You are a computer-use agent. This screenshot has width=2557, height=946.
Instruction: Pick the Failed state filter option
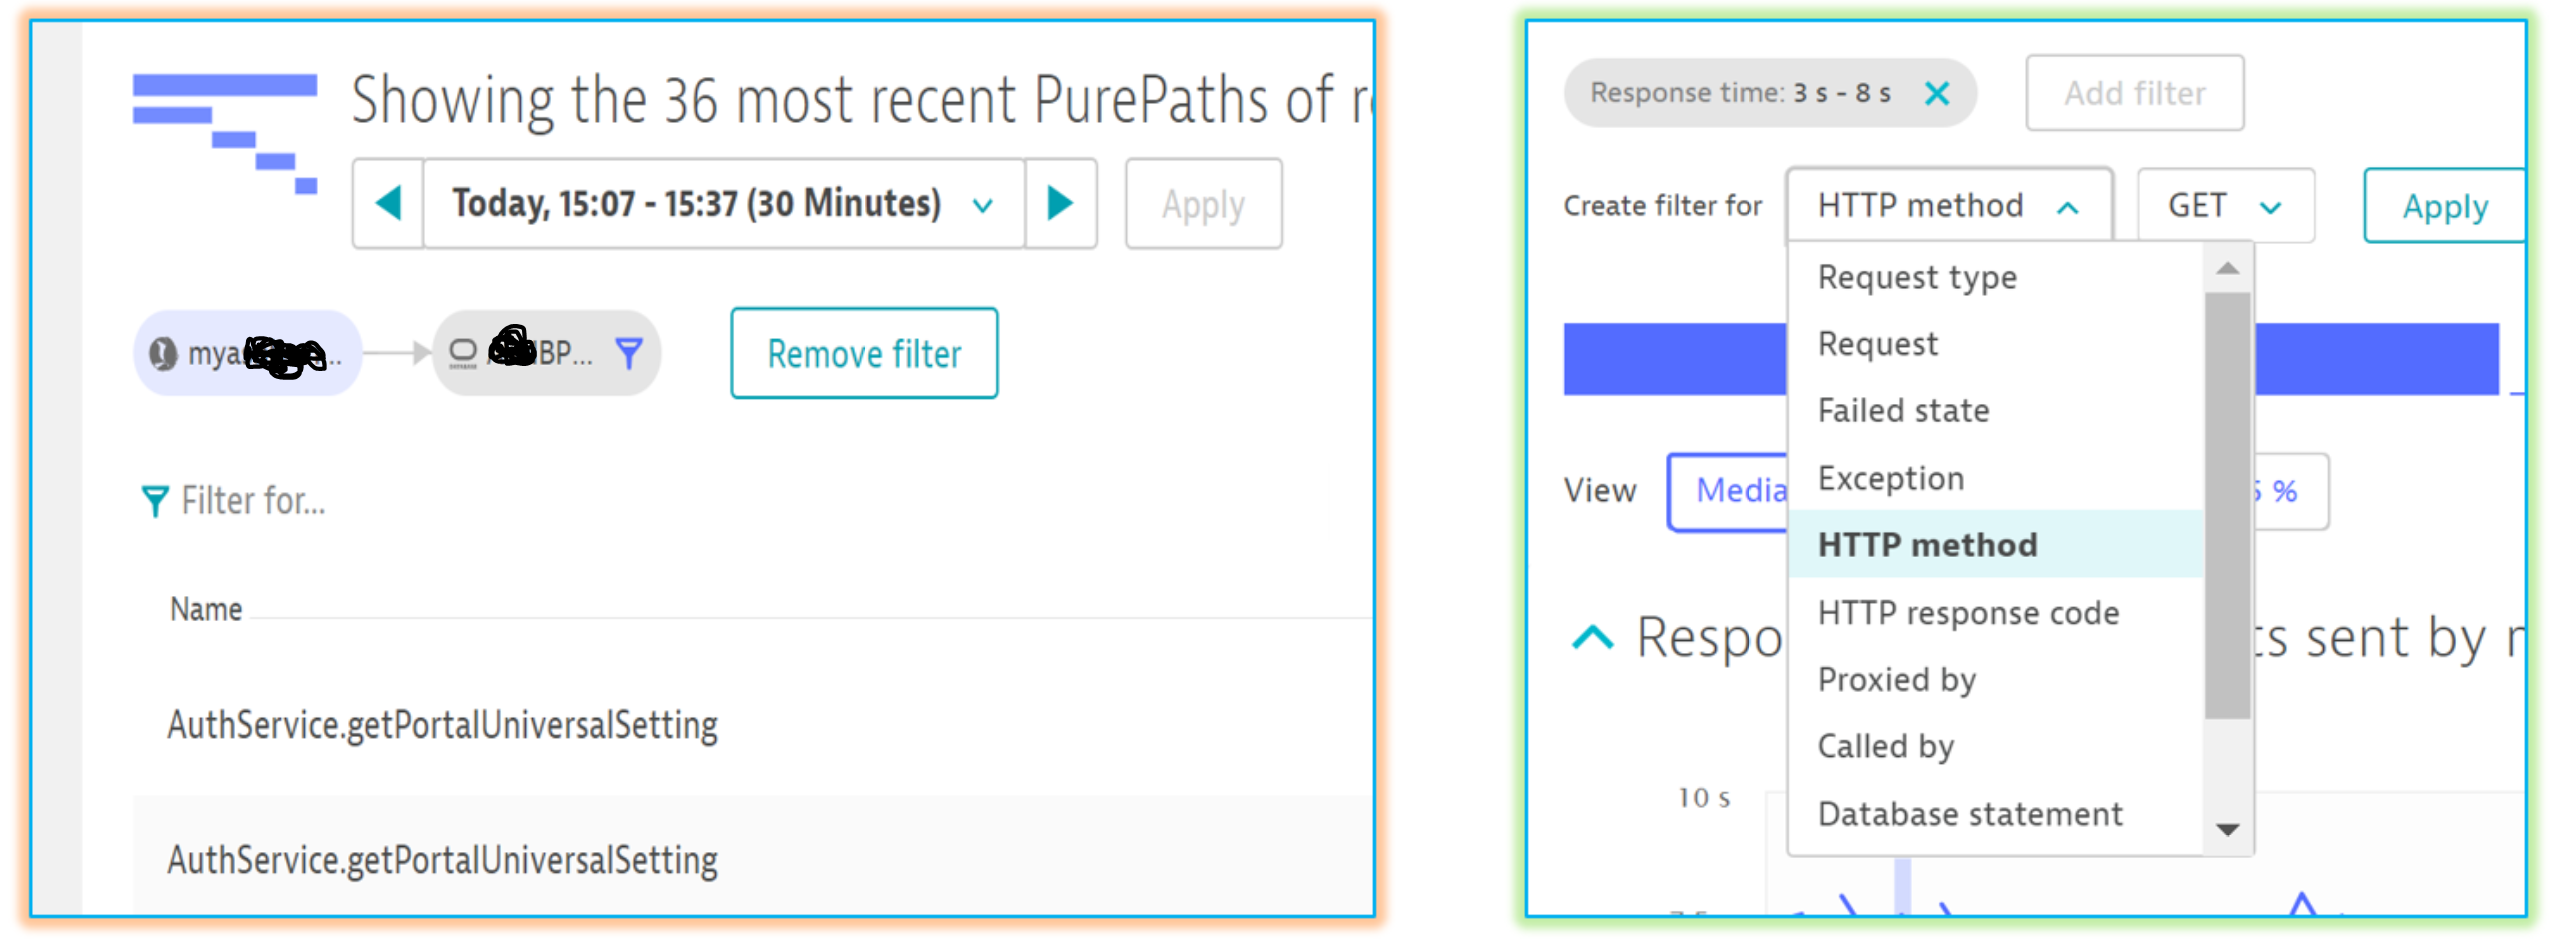(x=1902, y=410)
